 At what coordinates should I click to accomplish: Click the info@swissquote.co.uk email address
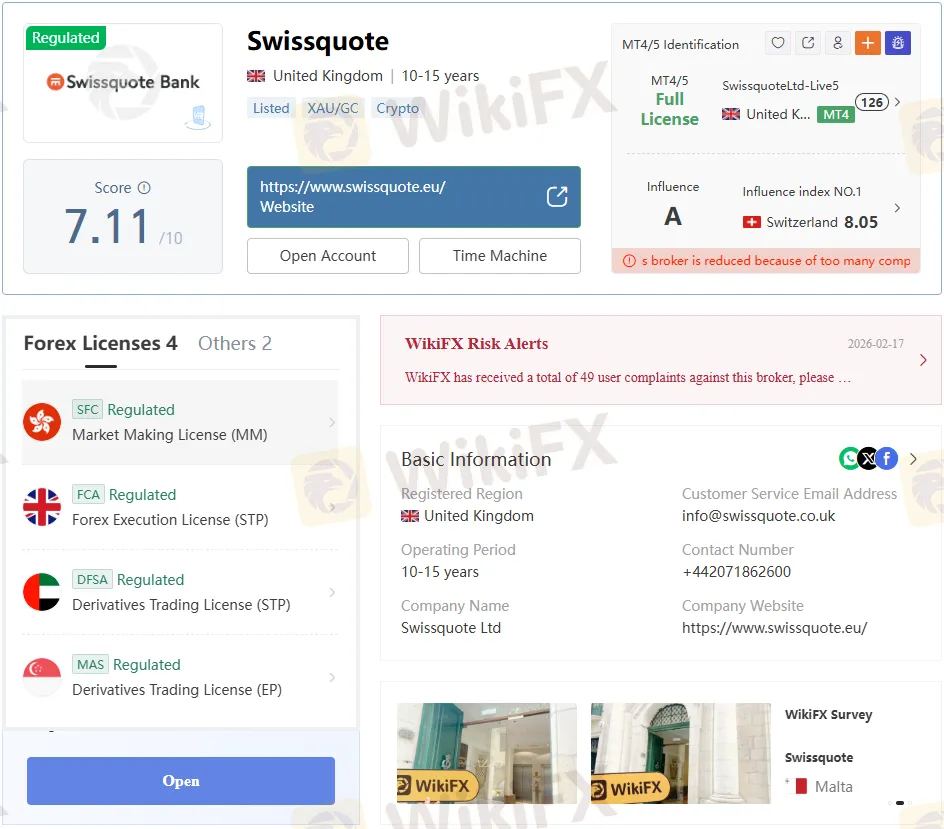[759, 516]
